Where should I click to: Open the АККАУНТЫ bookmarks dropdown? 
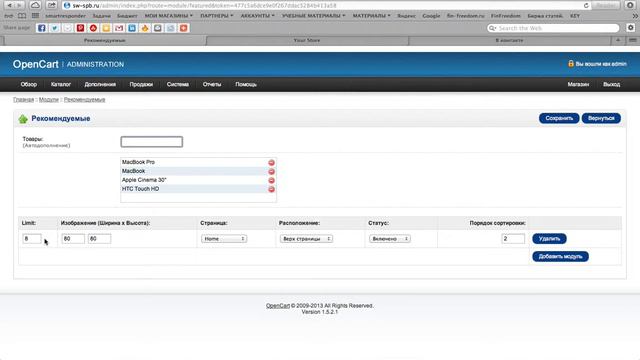258,16
